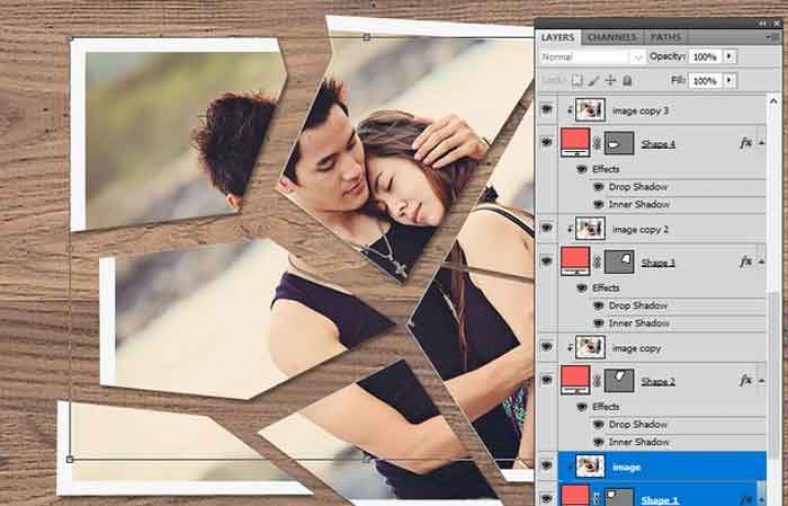The height and width of the screenshot is (506, 788).
Task: Close the Layers panel with the X
Action: [776, 24]
